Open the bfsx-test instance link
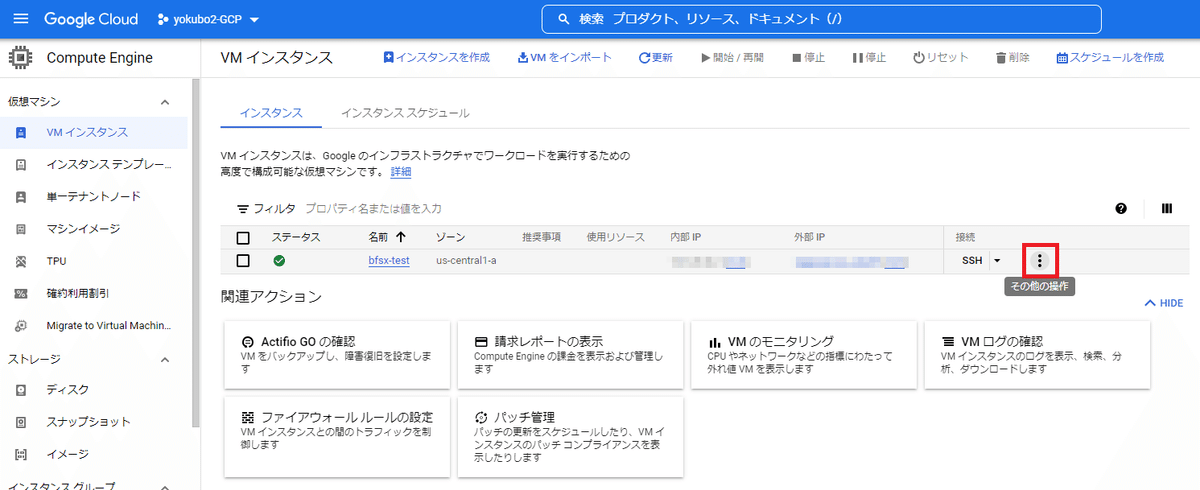The image size is (1200, 490). [x=389, y=261]
